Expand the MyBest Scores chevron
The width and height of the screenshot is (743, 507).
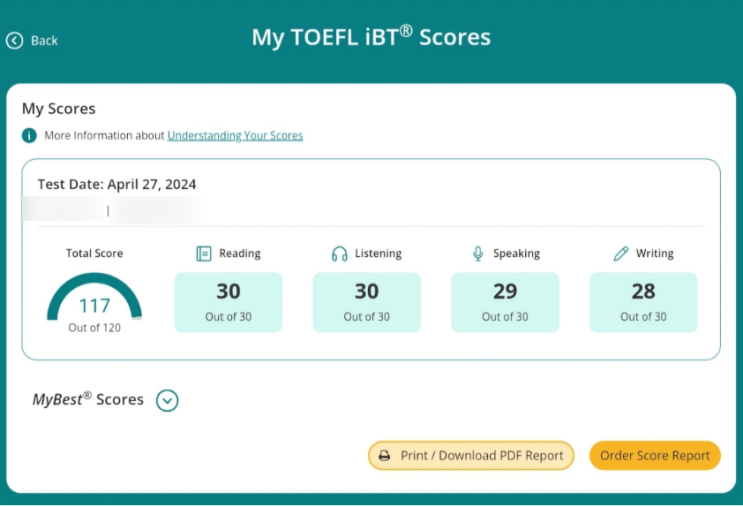coord(167,400)
